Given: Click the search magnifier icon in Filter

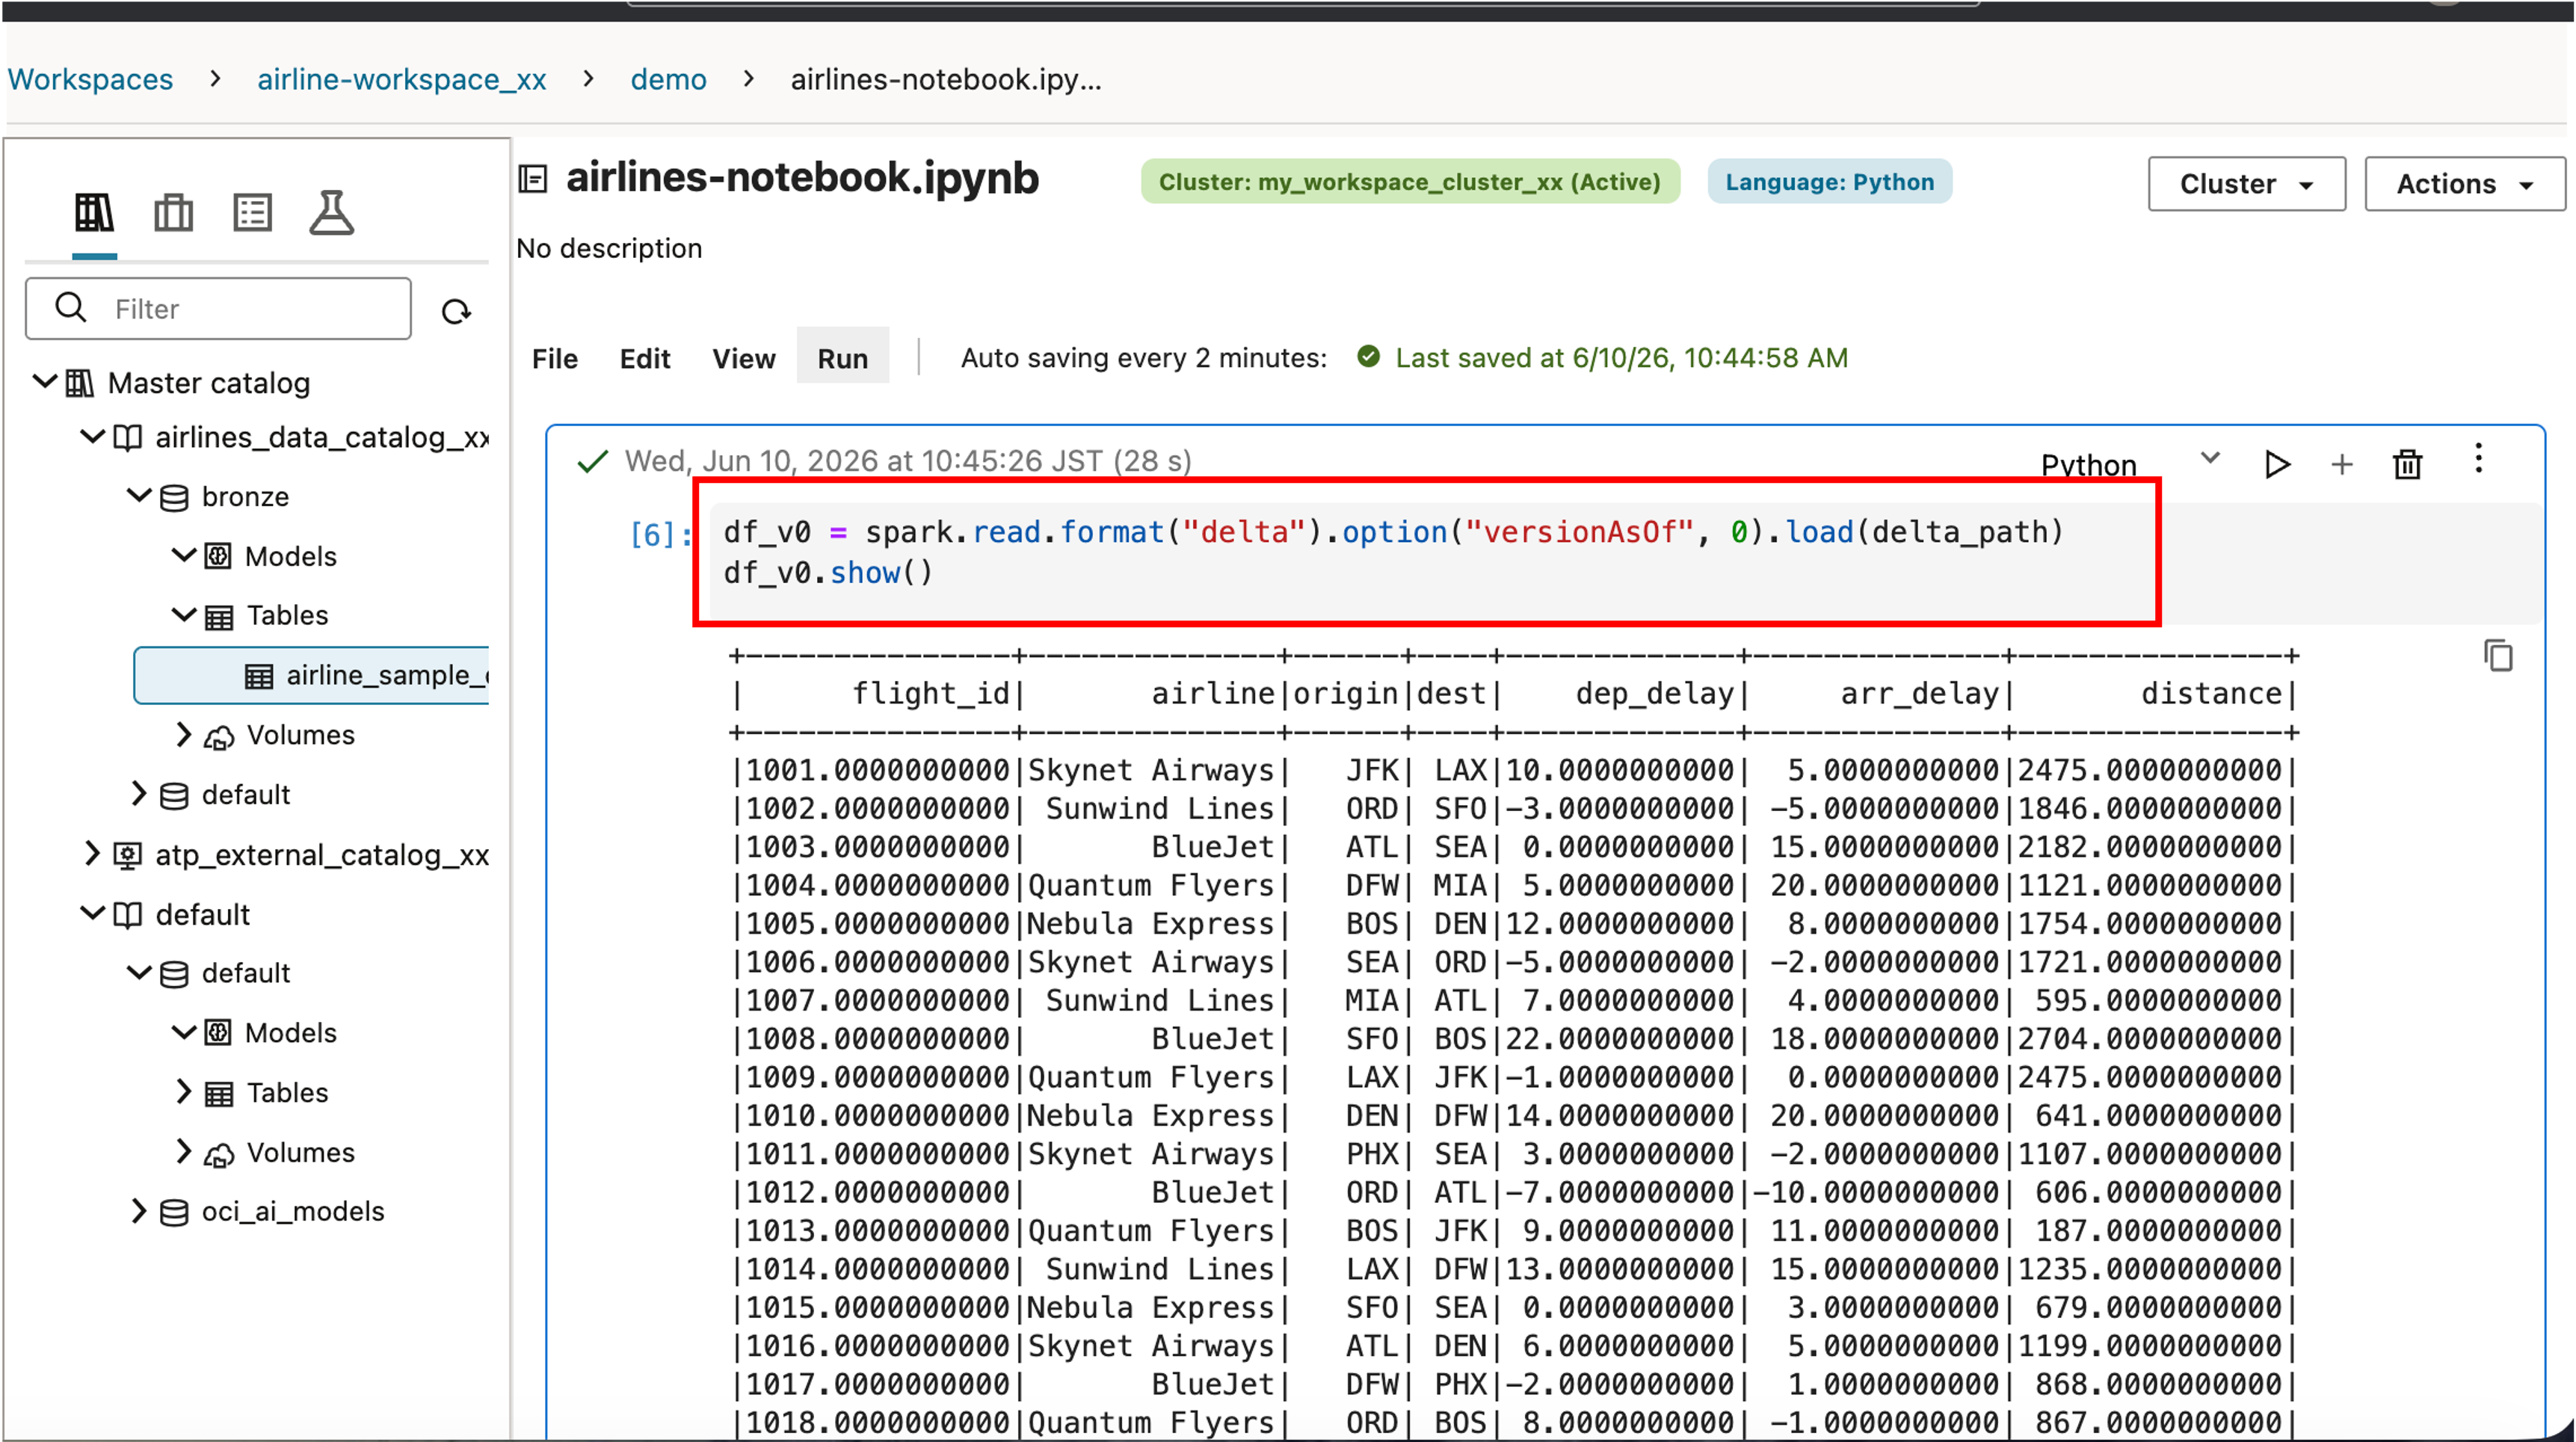Looking at the screenshot, I should [70, 307].
